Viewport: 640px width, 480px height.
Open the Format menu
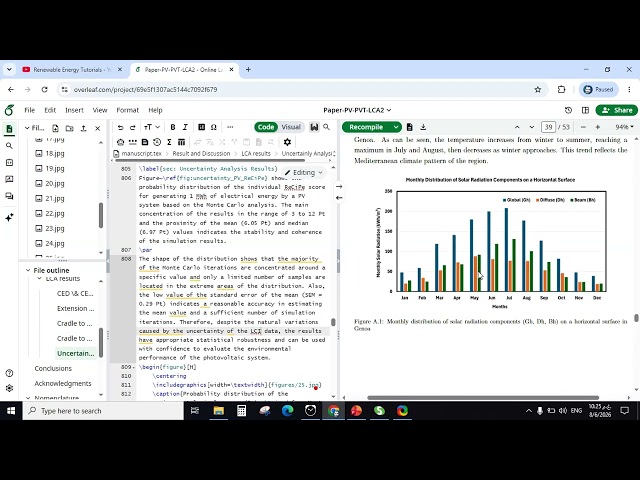(x=127, y=110)
